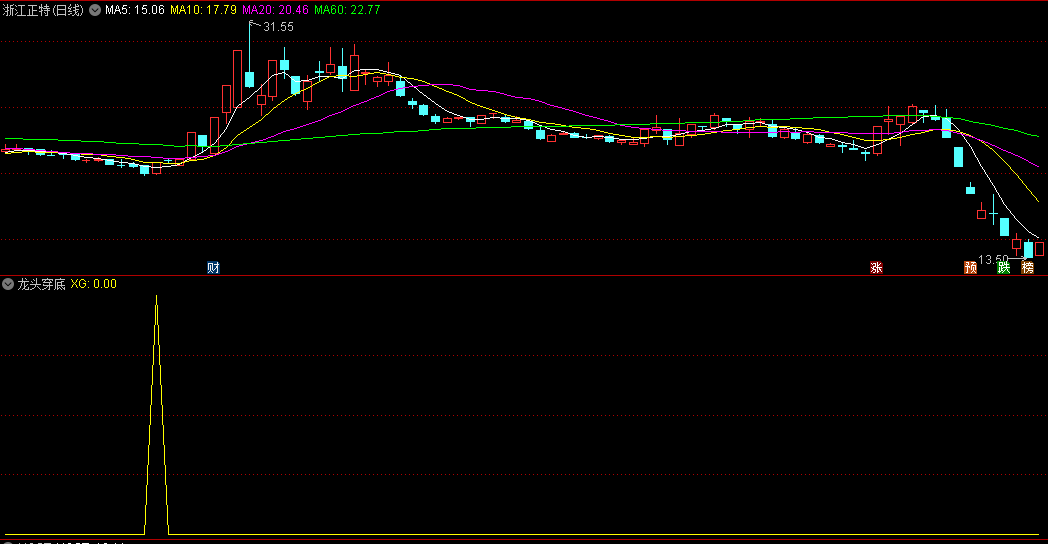Screen dimensions: 1048x544
Task: Click the MA20: 20.46 label
Action: [275, 10]
